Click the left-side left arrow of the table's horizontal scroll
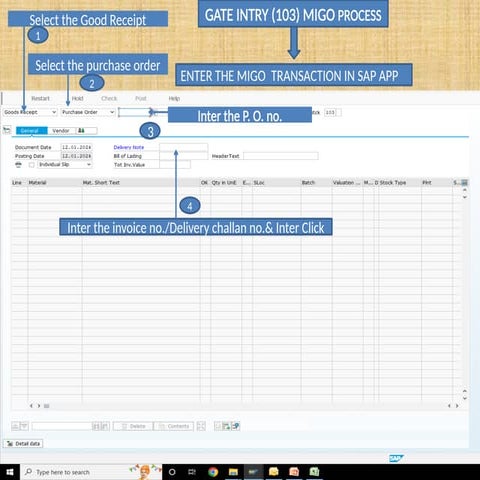 click(31, 406)
